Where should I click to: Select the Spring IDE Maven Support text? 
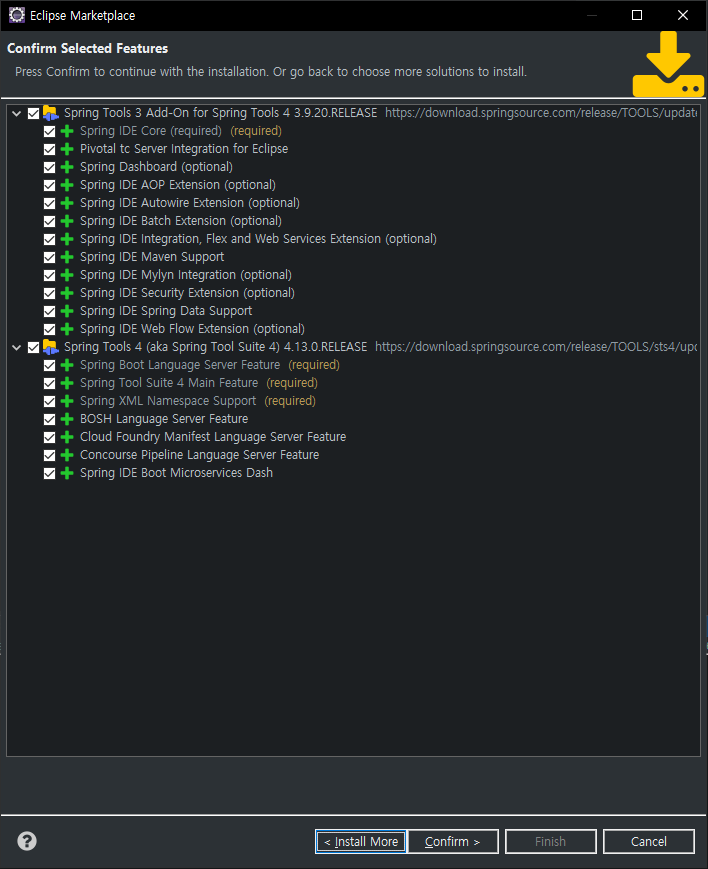(152, 257)
